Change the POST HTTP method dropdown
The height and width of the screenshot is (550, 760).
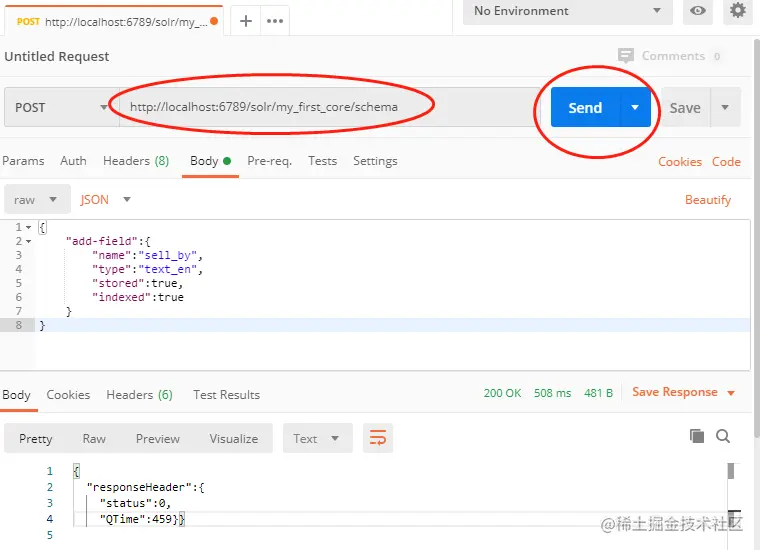tap(62, 107)
